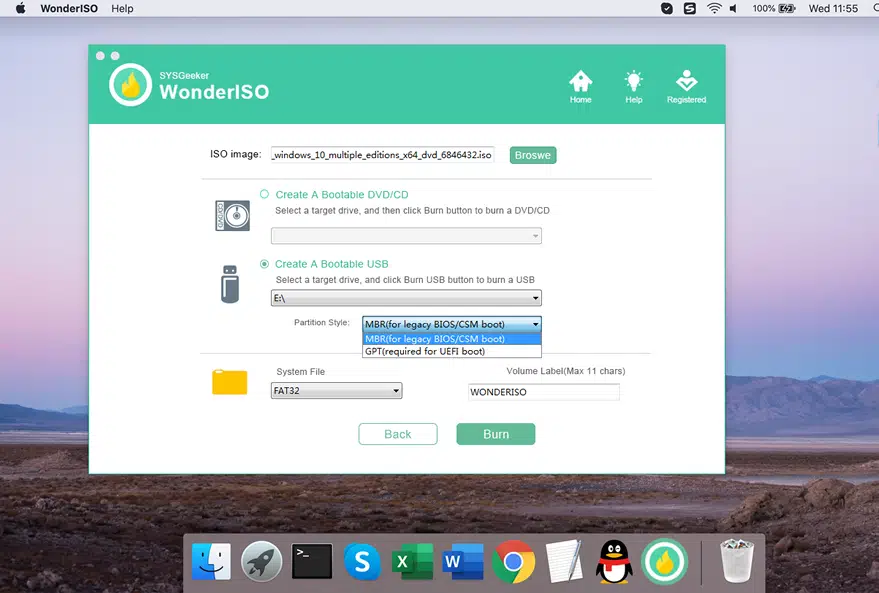Screen dimensions: 879x593
Task: Open the Trash in dock
Action: point(737,561)
